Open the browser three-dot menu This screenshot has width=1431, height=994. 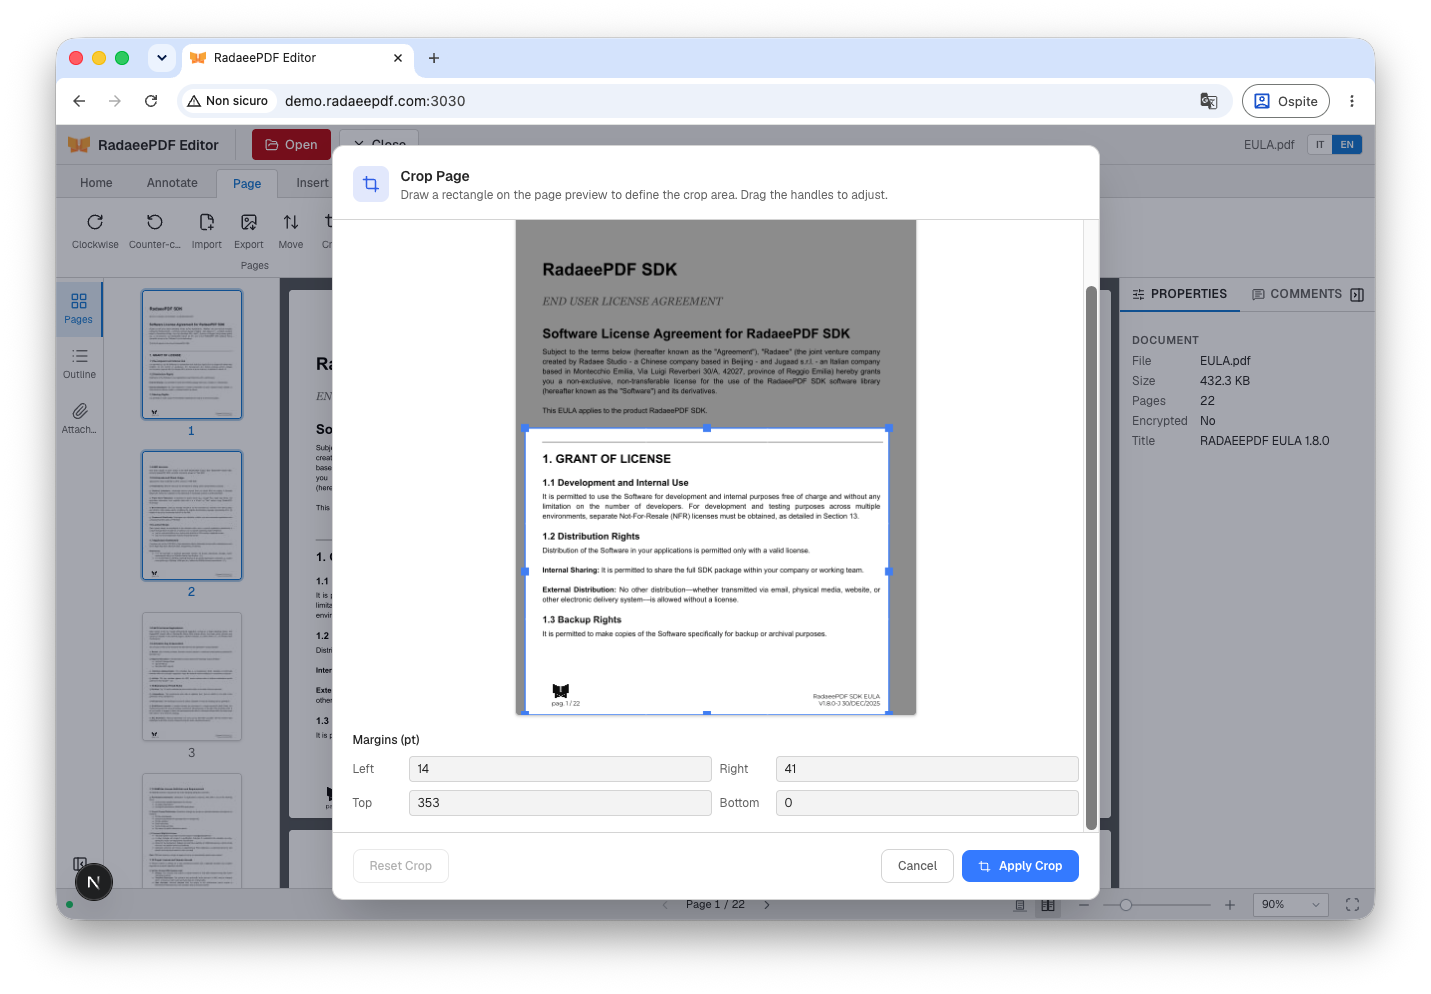1352,101
